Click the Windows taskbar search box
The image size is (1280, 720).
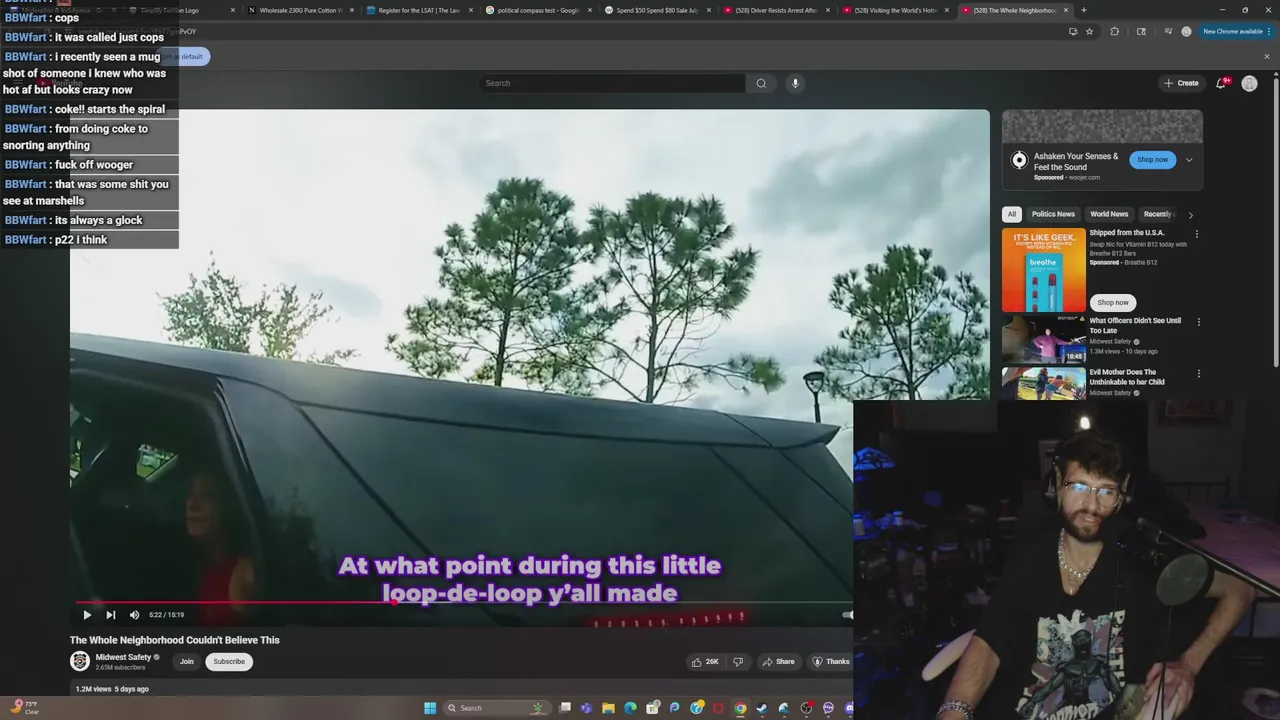[x=498, y=708]
